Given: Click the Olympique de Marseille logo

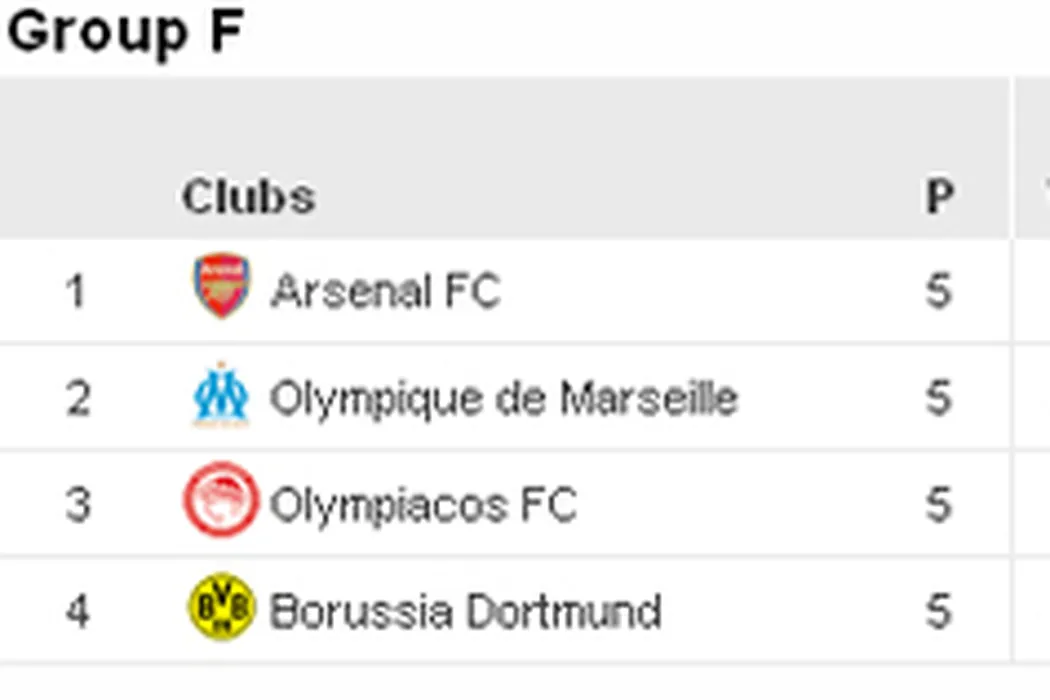Looking at the screenshot, I should point(221,396).
